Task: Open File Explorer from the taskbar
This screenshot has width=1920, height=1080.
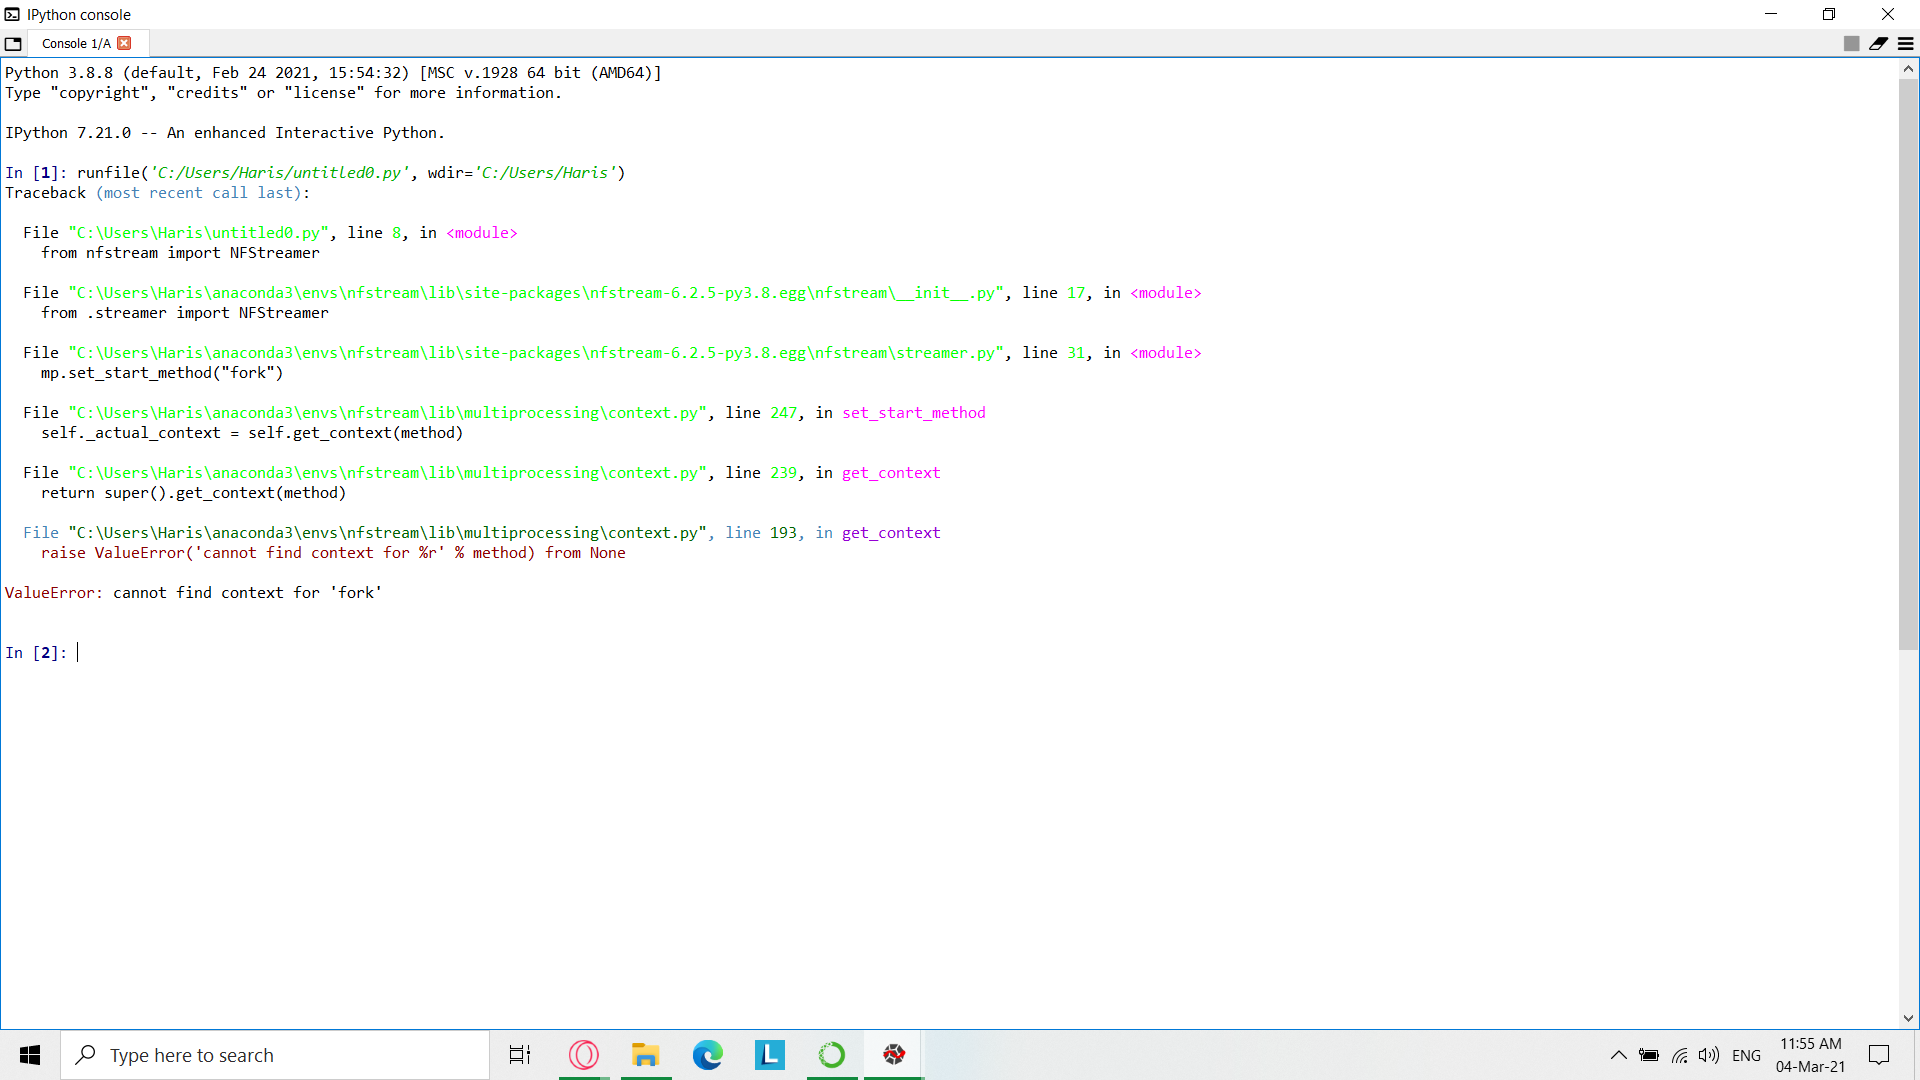Action: [646, 1055]
